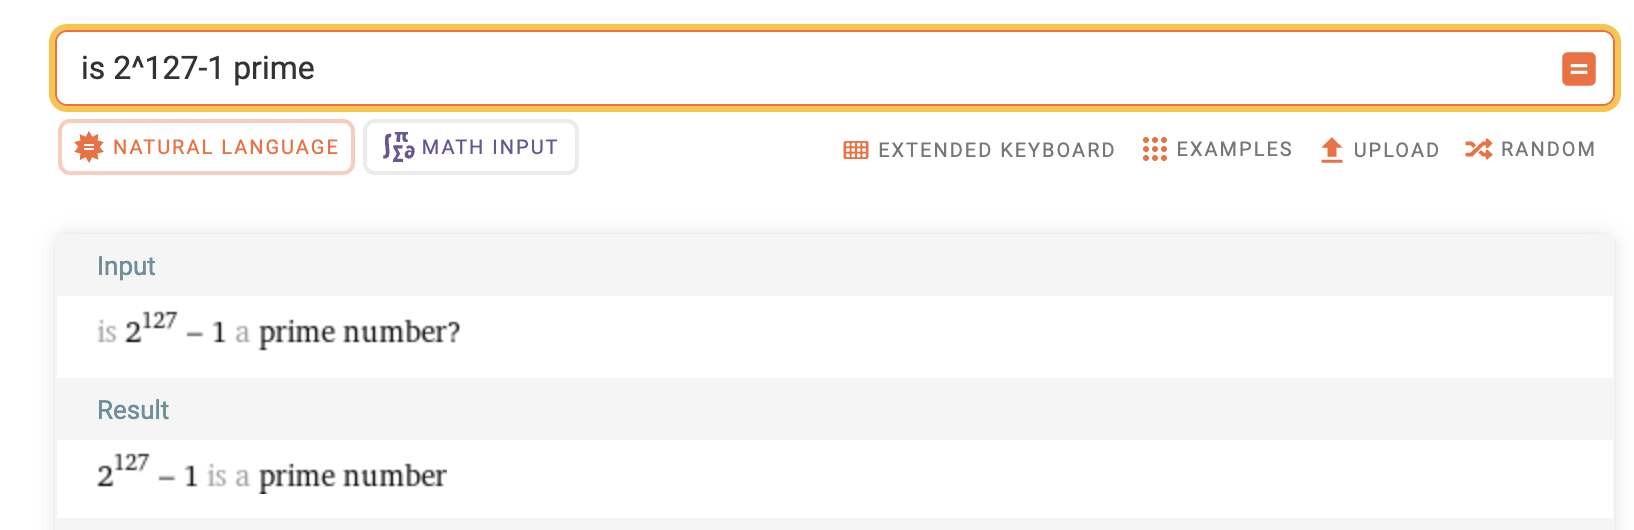The image size is (1634, 530).
Task: Click the 2^127 expression in the Result pod
Action: (123, 472)
